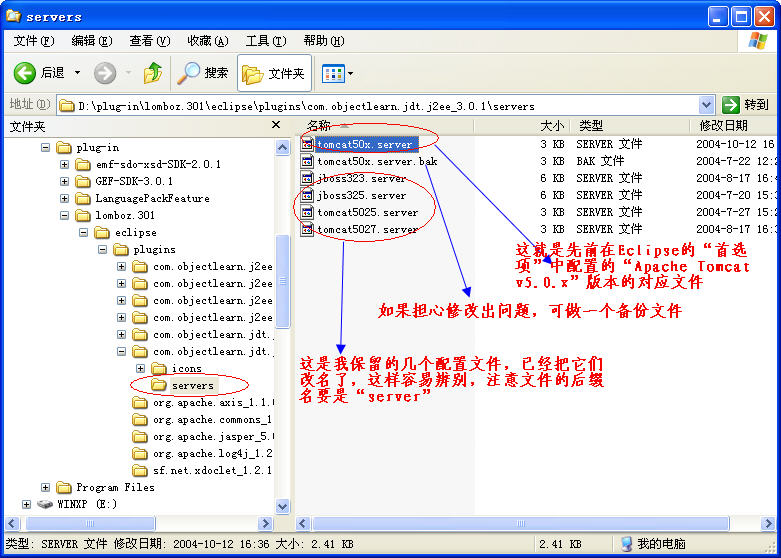This screenshot has height=558, width=781.
Task: Click the Up folder icon
Action: pos(152,73)
